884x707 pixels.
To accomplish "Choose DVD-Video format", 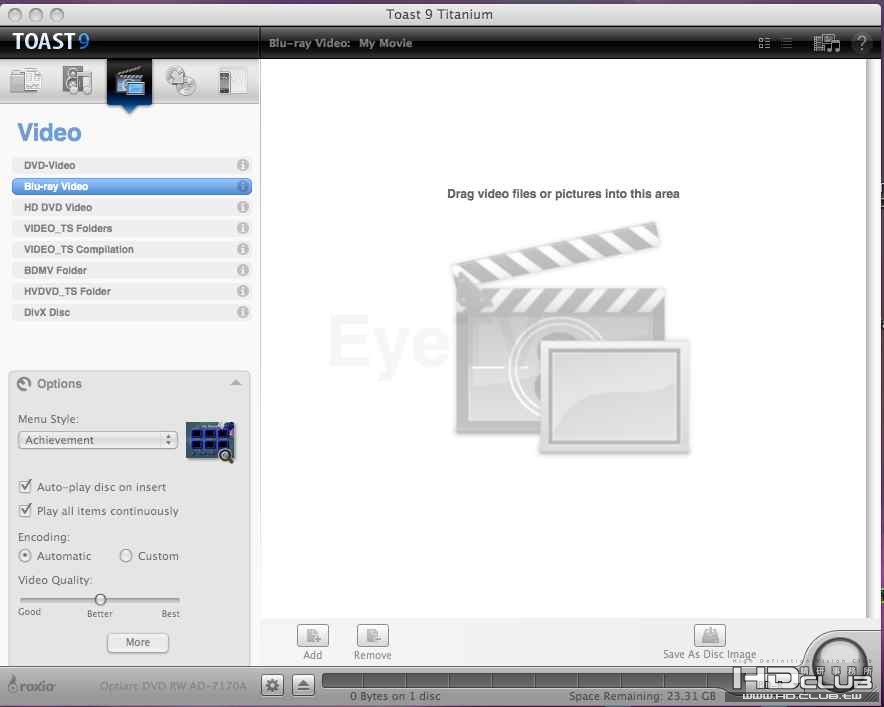I will [131, 165].
